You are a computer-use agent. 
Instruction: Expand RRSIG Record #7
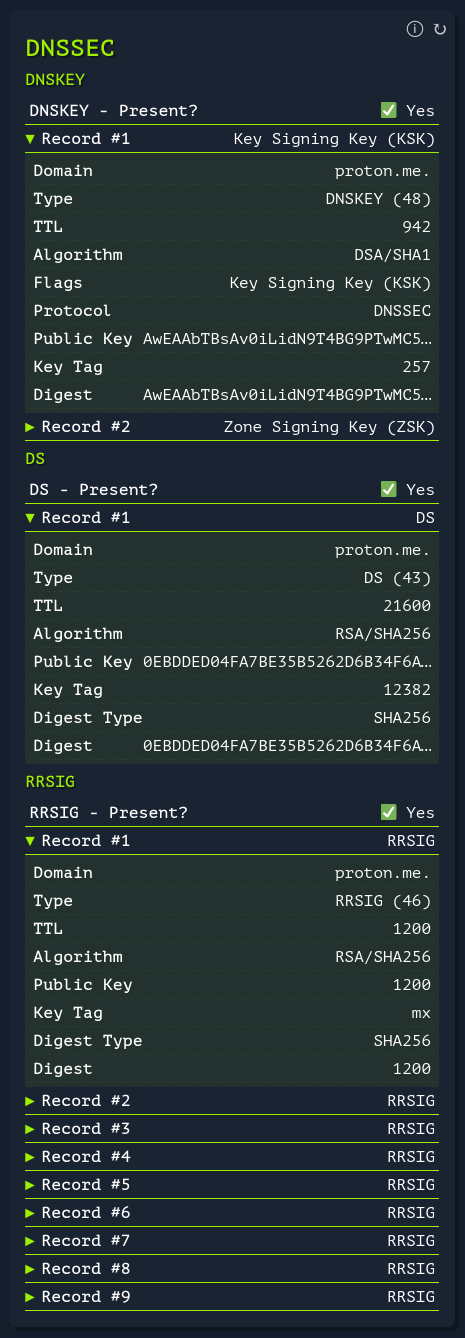(x=232, y=1241)
